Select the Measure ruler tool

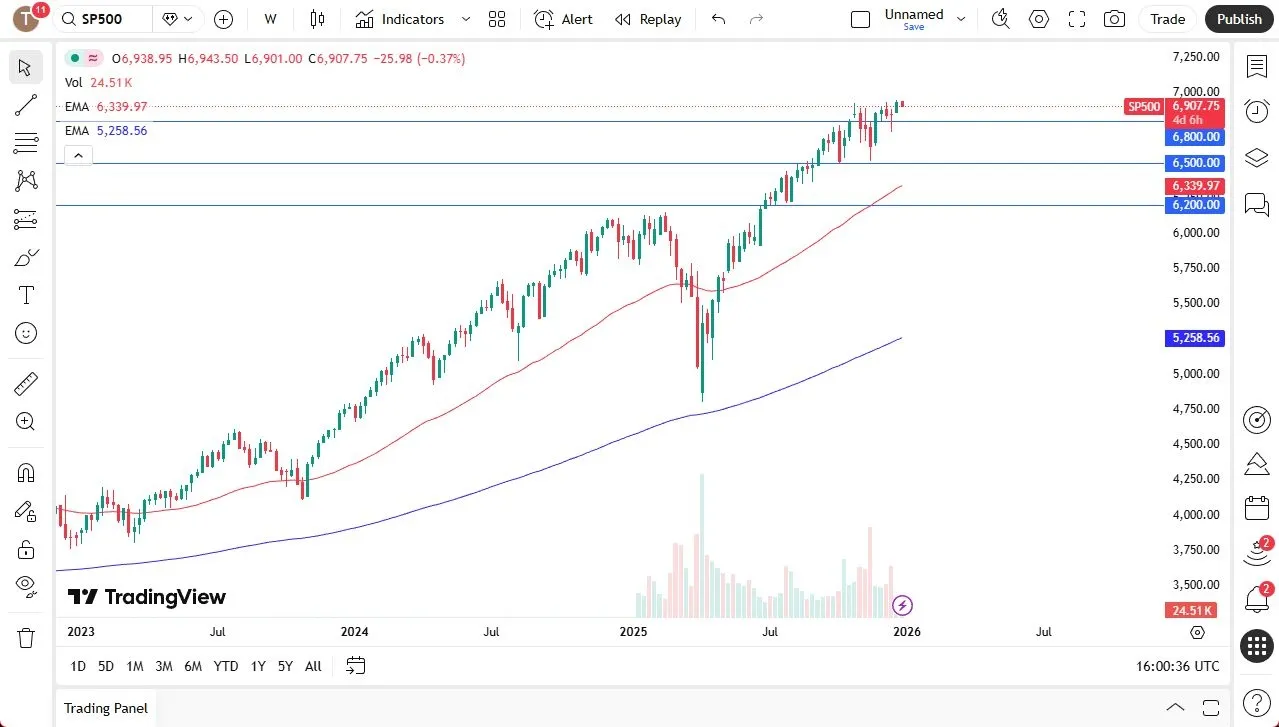click(x=25, y=383)
